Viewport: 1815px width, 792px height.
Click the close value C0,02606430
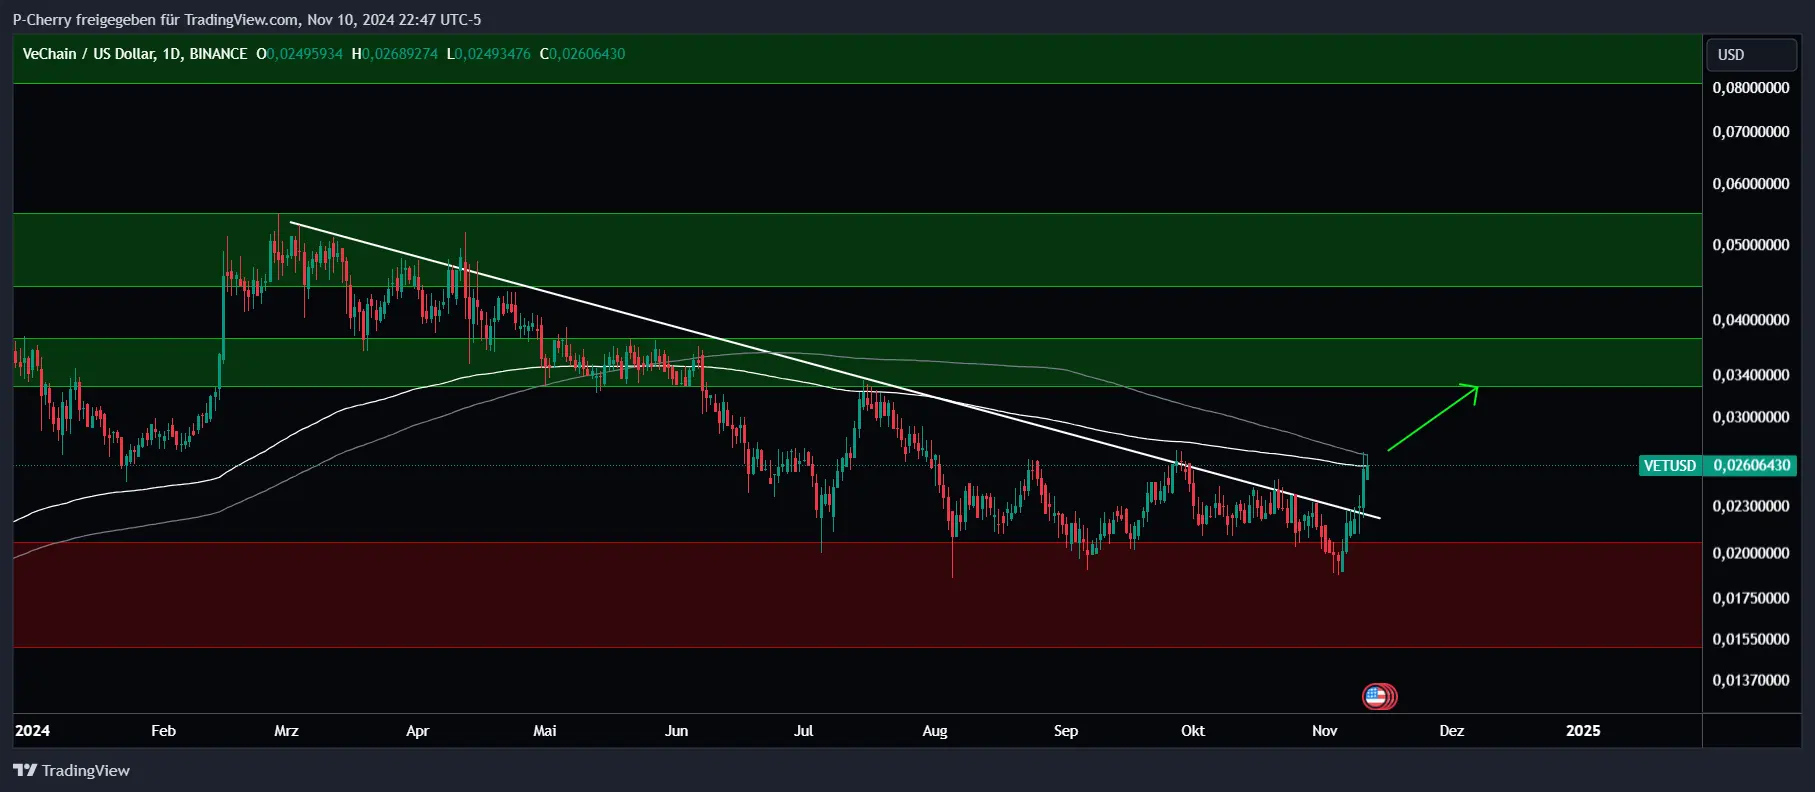(582, 54)
